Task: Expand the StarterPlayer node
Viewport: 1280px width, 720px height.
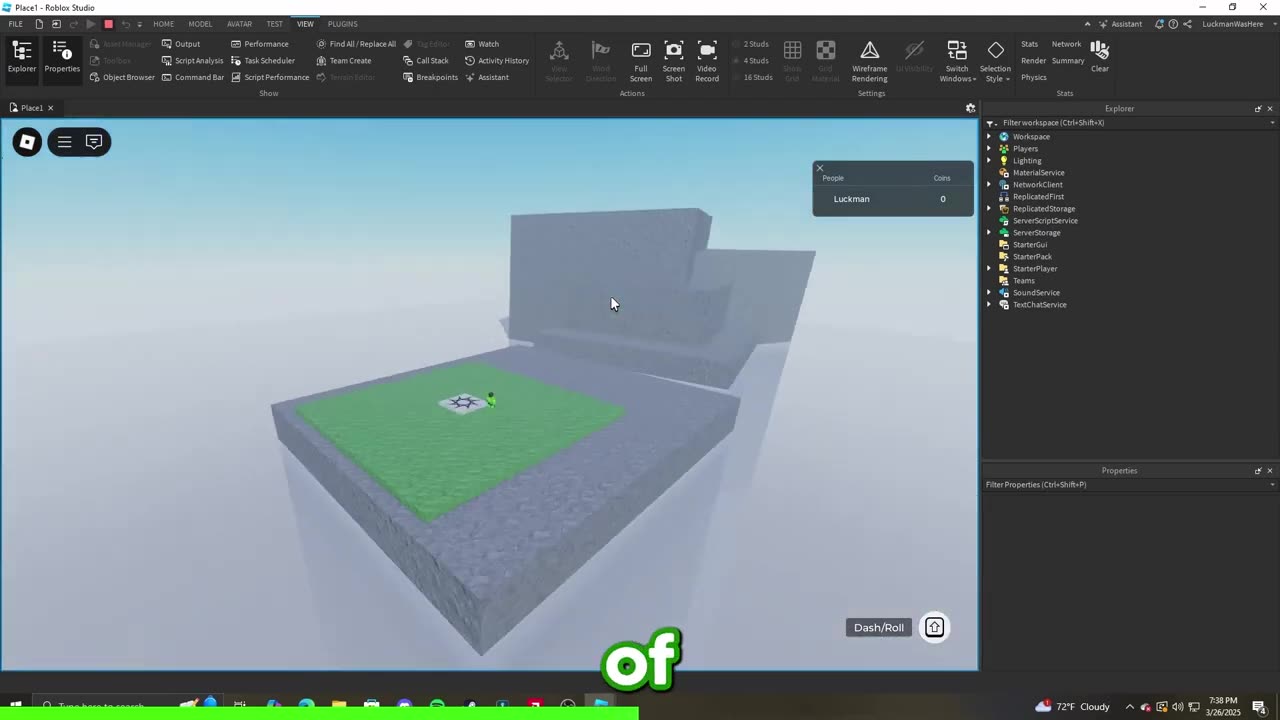Action: click(x=989, y=269)
